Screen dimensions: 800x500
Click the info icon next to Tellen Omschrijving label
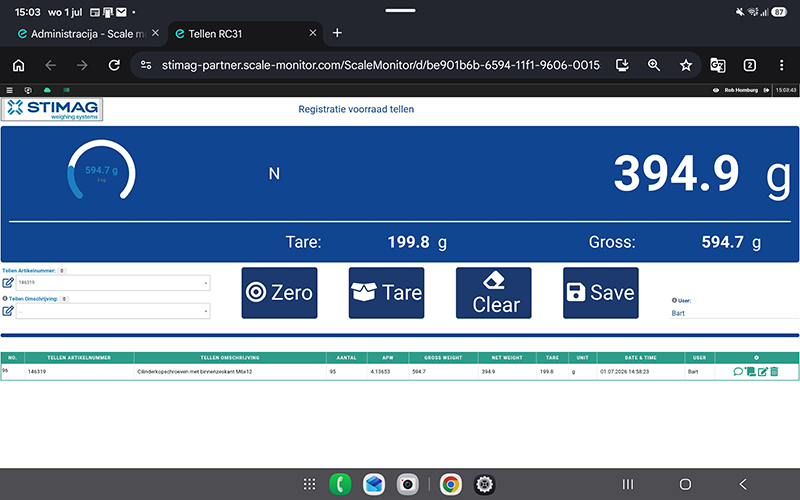point(5,299)
